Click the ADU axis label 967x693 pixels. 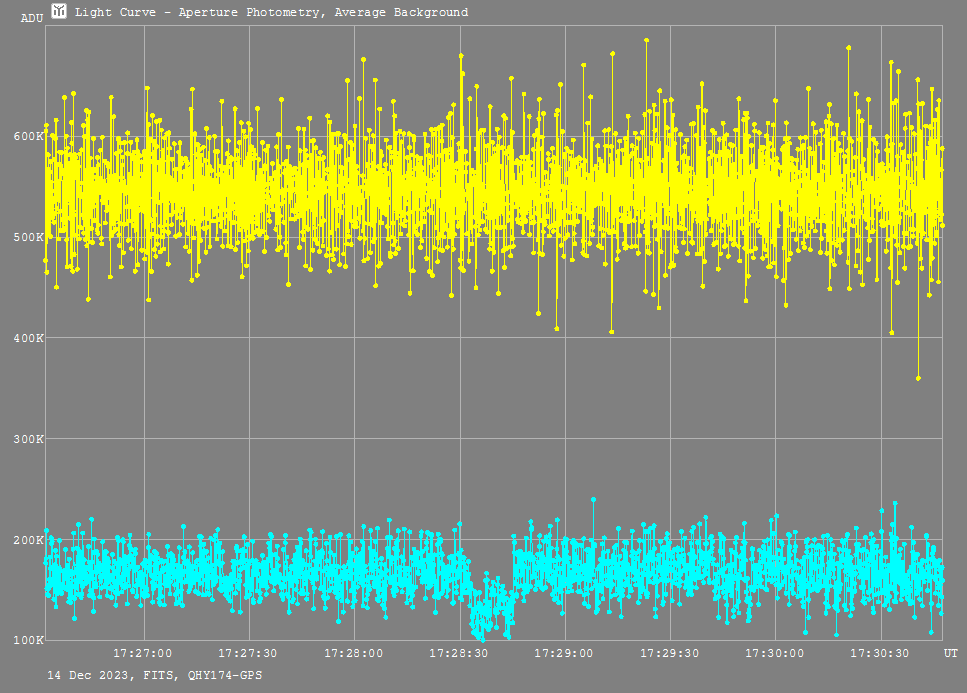point(32,18)
